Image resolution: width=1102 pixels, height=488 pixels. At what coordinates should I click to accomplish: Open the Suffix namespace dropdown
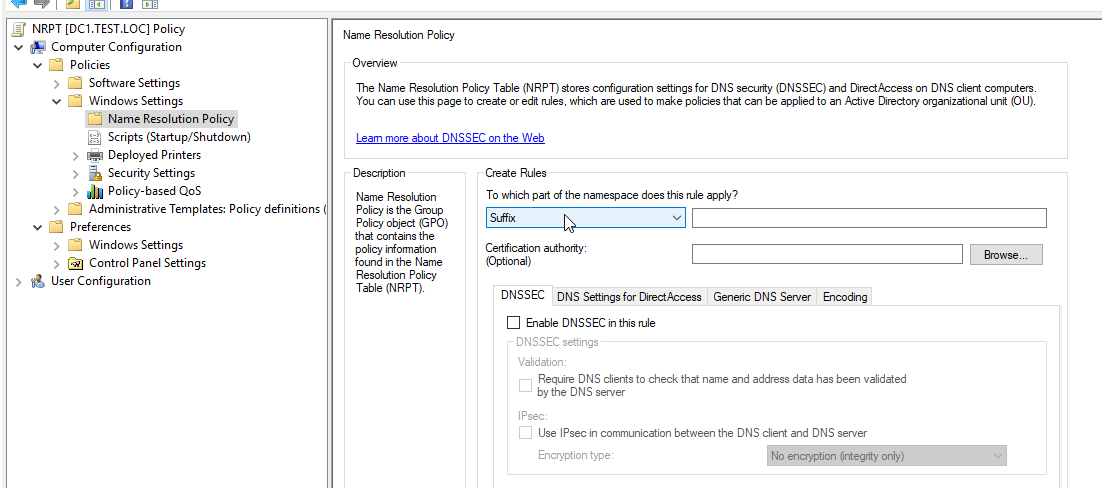click(676, 218)
